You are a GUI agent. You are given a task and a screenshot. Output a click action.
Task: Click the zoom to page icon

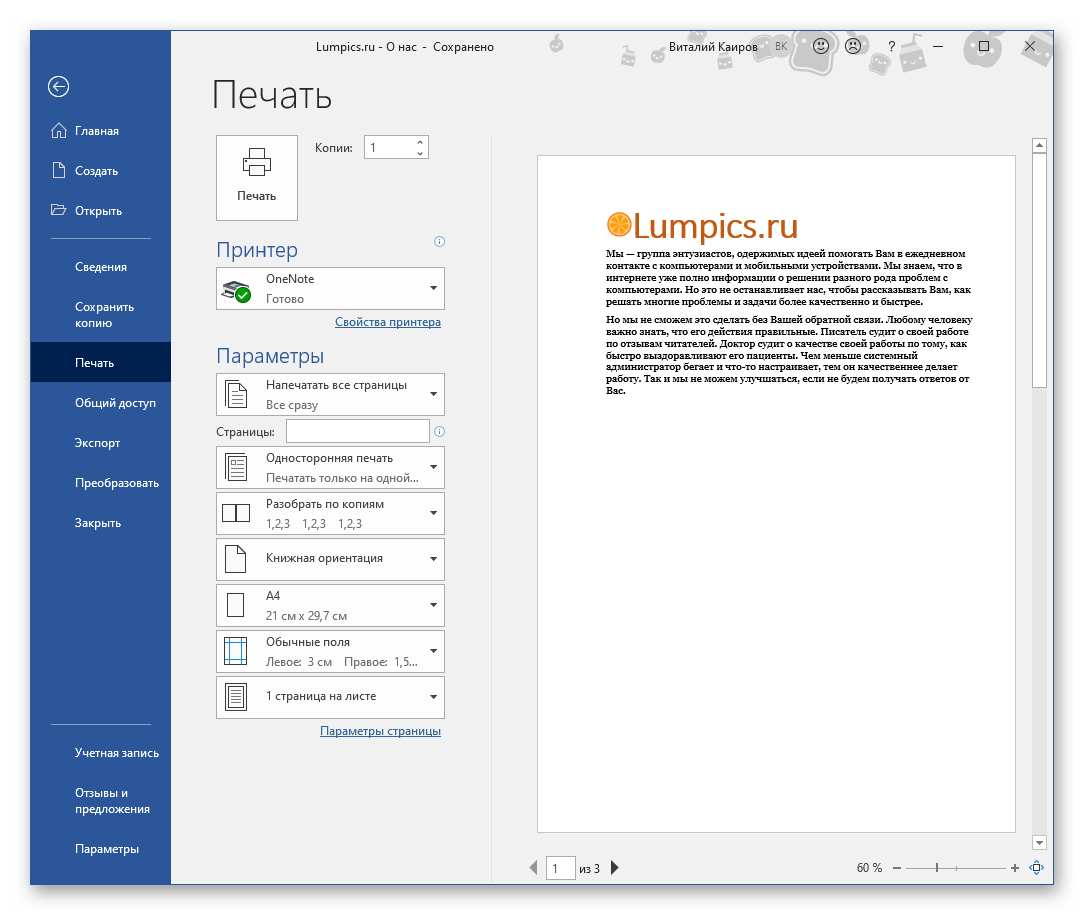point(1037,868)
